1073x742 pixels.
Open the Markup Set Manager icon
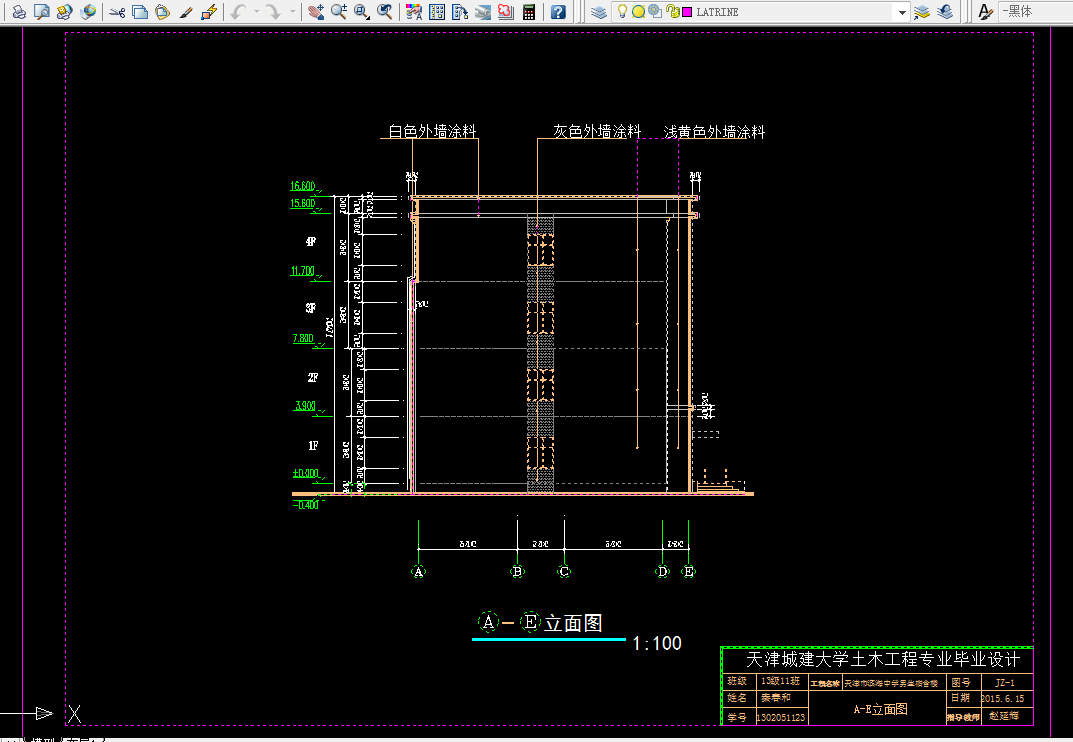(x=506, y=12)
